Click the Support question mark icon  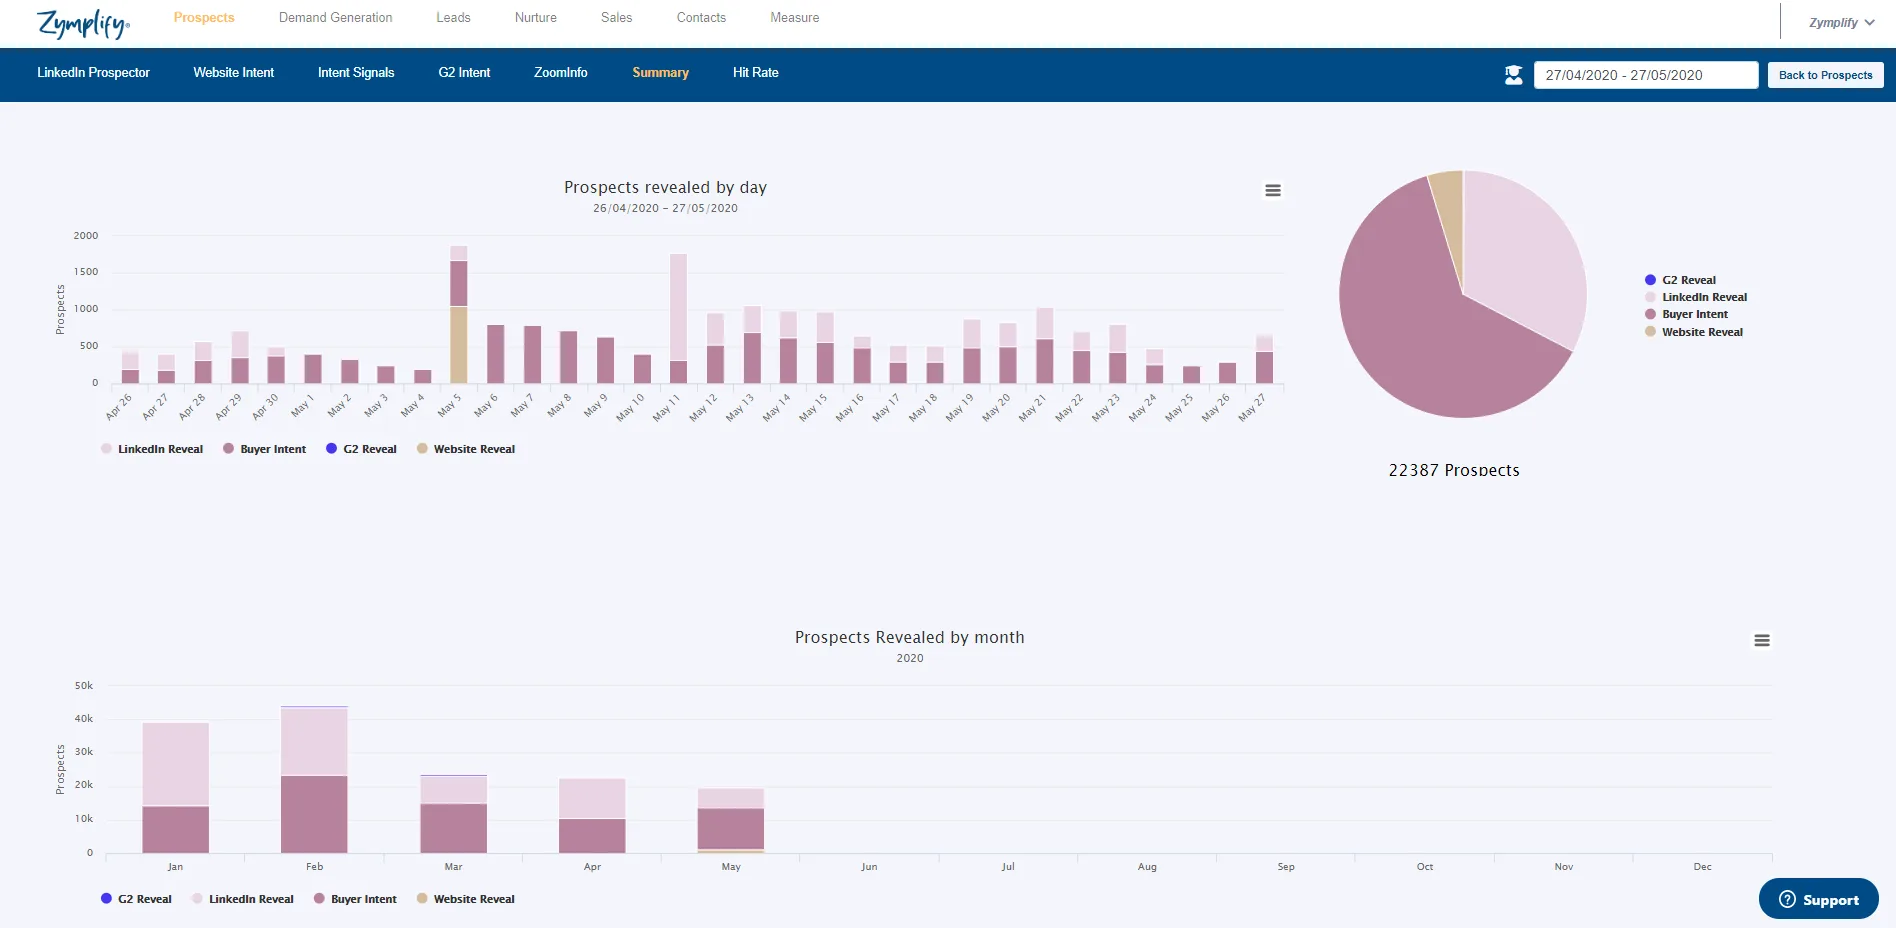pos(1787,899)
